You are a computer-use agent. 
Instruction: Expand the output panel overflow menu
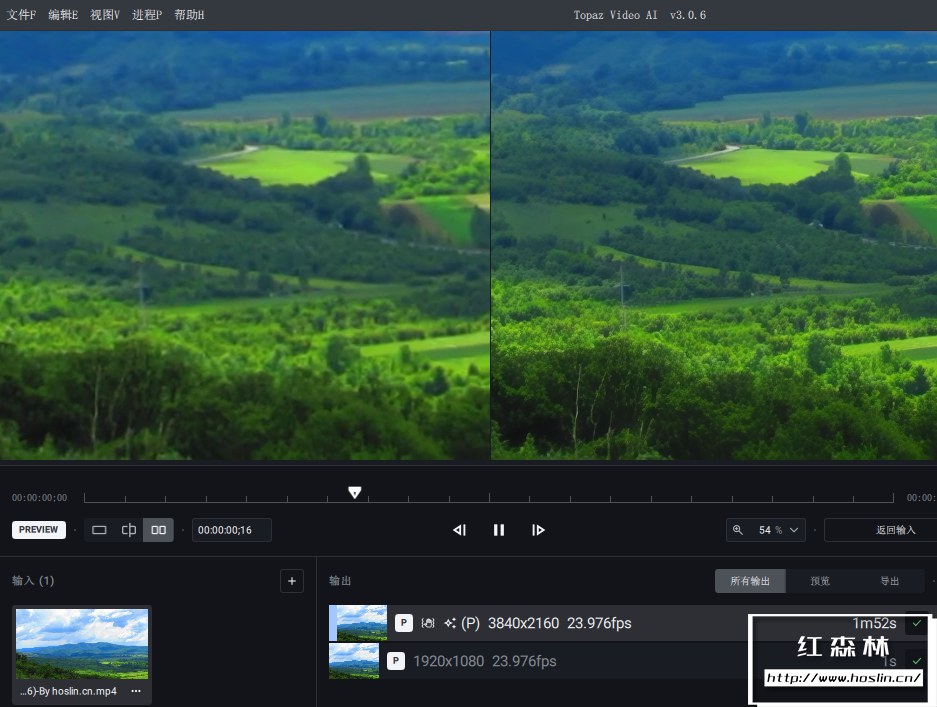coord(932,580)
